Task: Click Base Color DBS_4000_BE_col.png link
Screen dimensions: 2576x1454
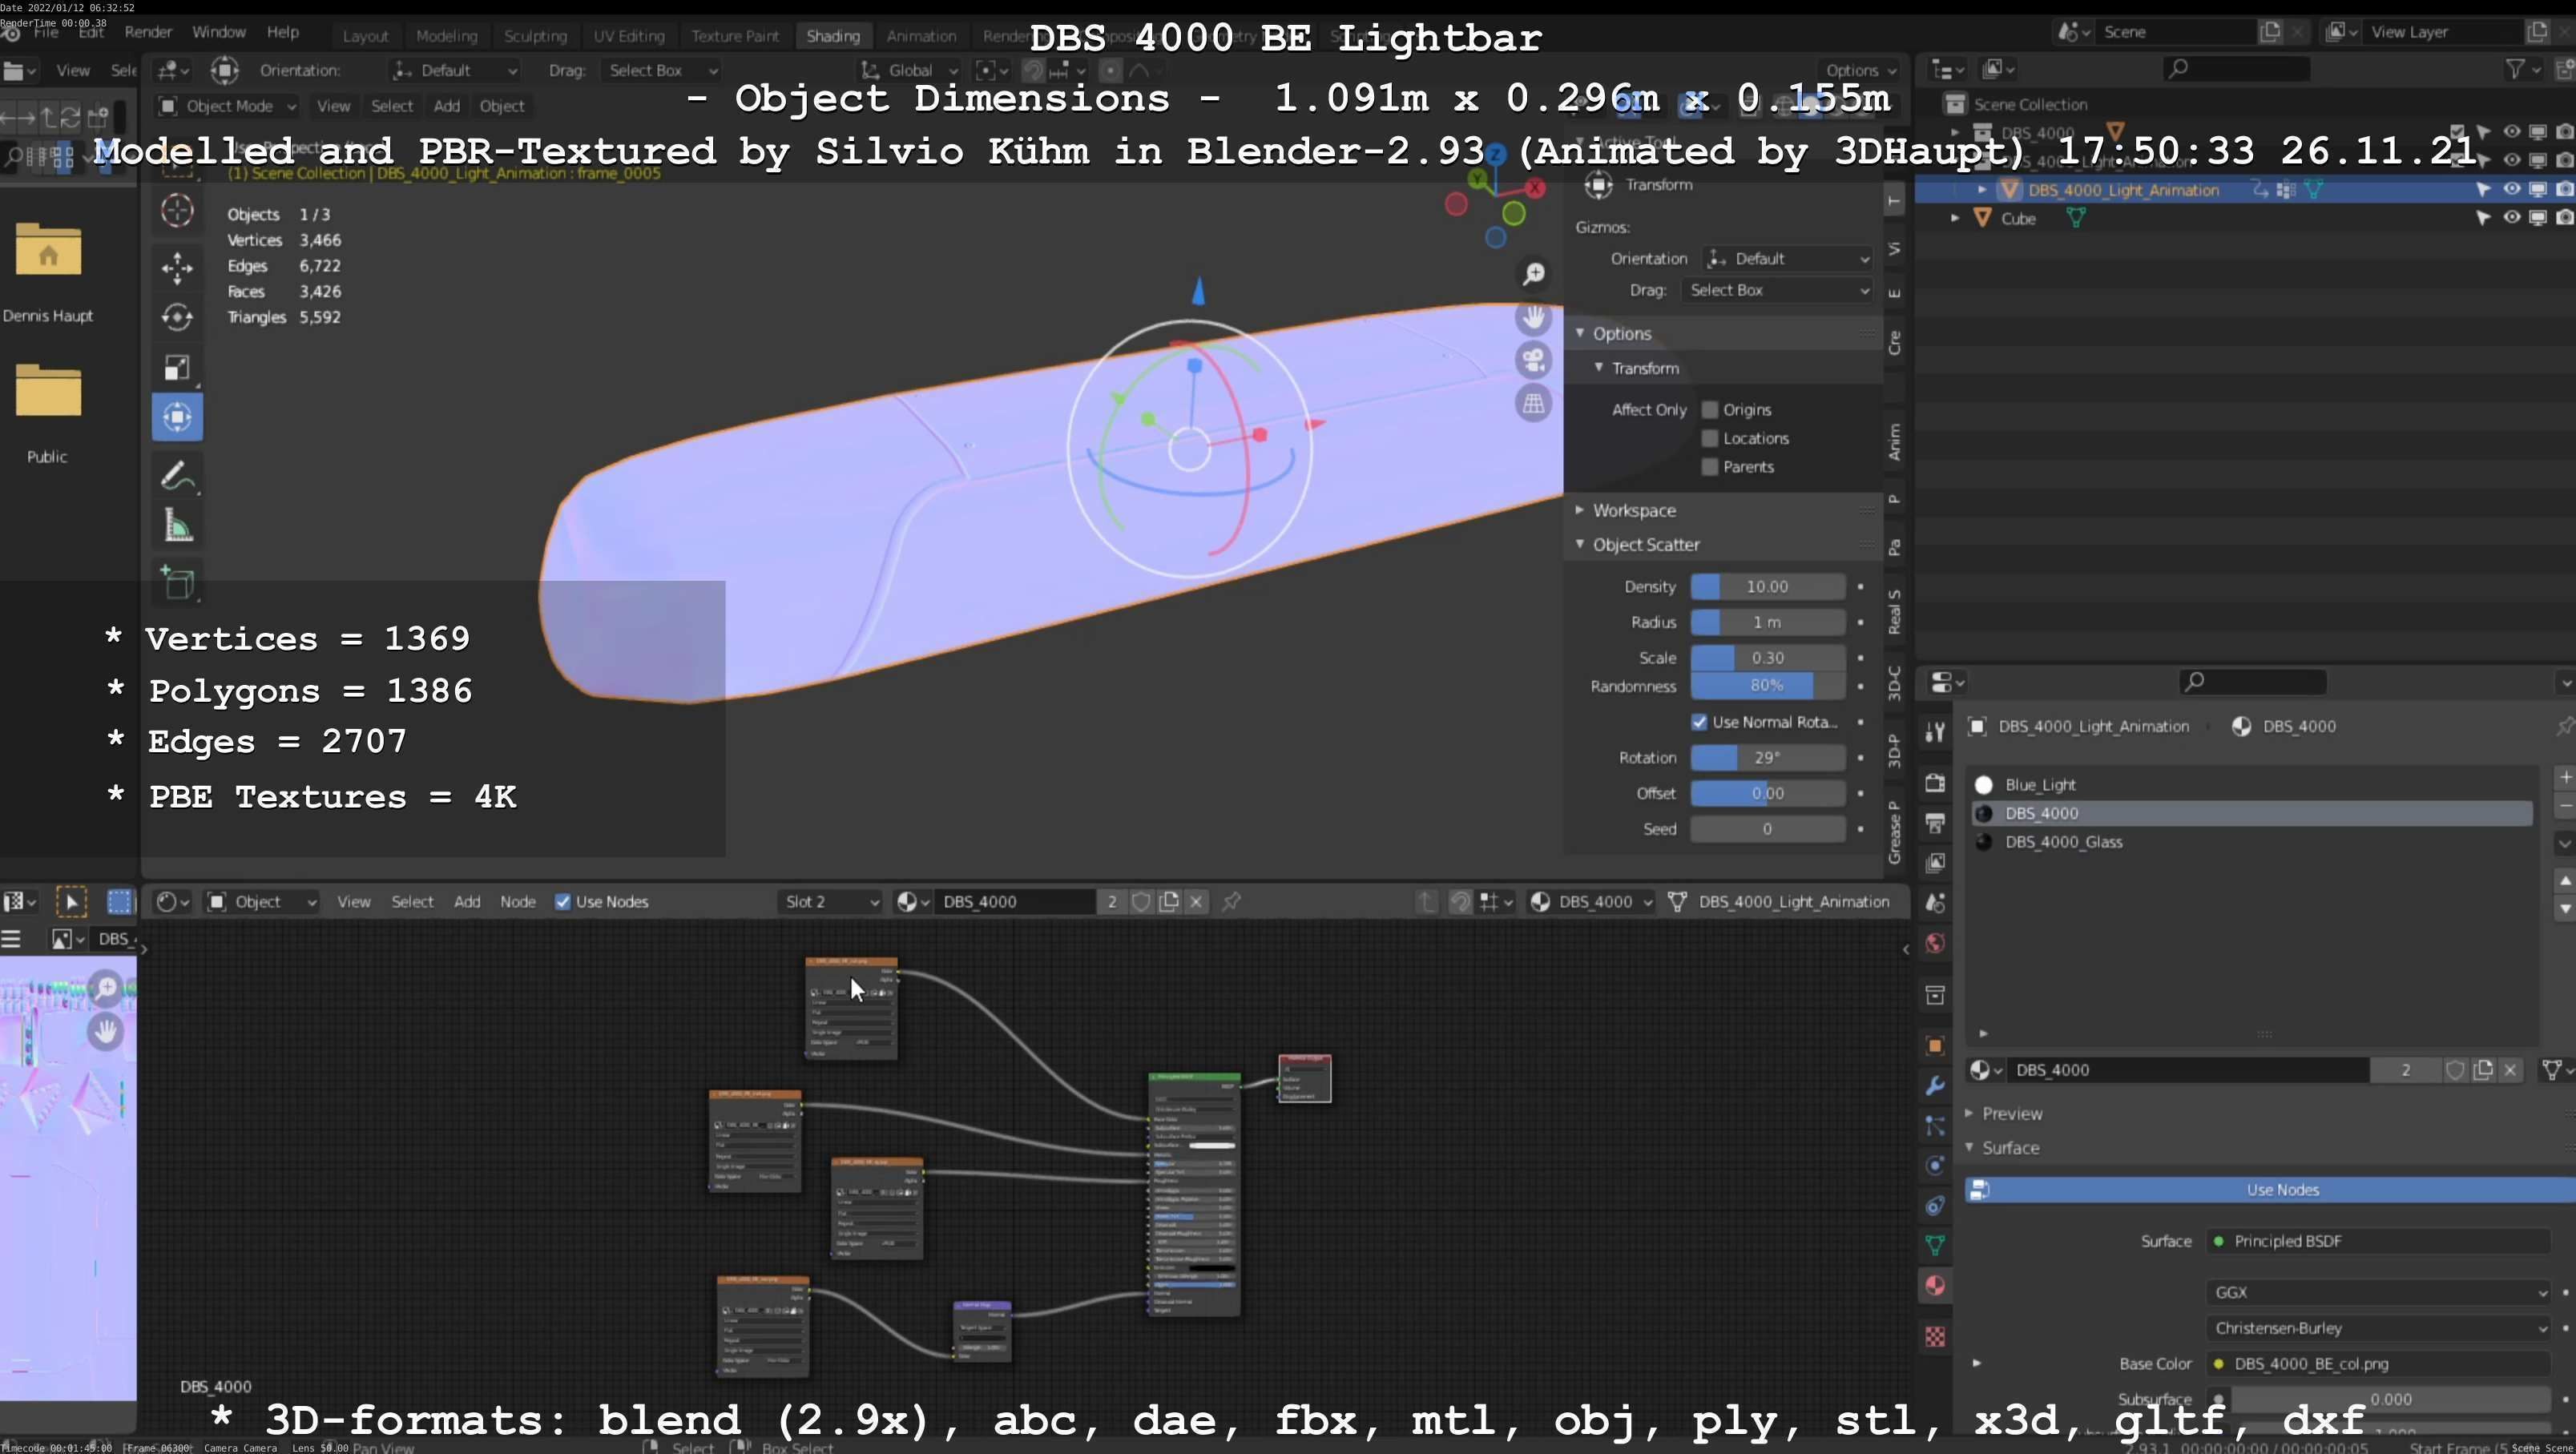Action: coord(2378,1364)
